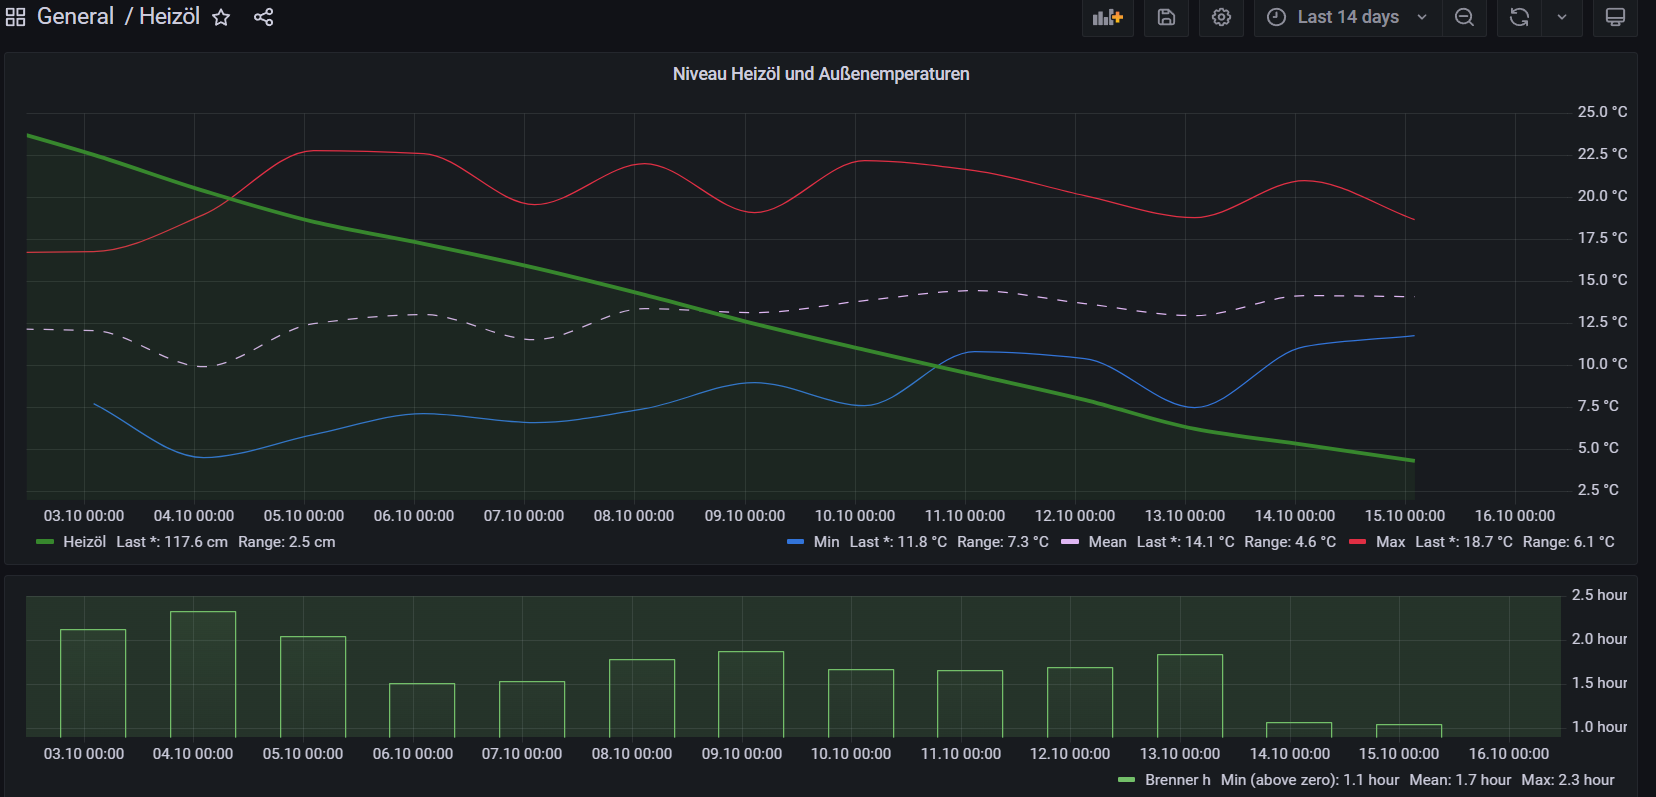Click 'Range: 7.3 °C' legend value
The width and height of the screenshot is (1656, 797).
pos(1003,542)
